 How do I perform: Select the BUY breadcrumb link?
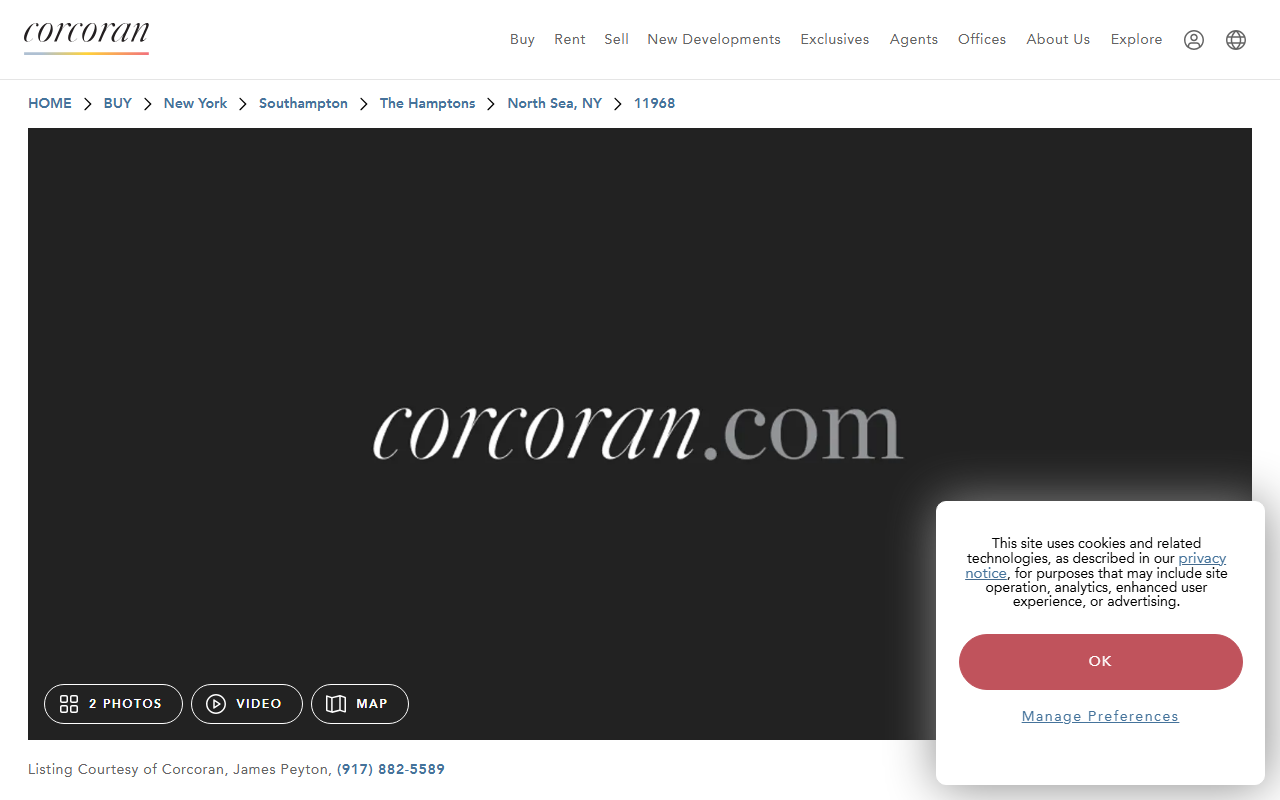tap(118, 103)
